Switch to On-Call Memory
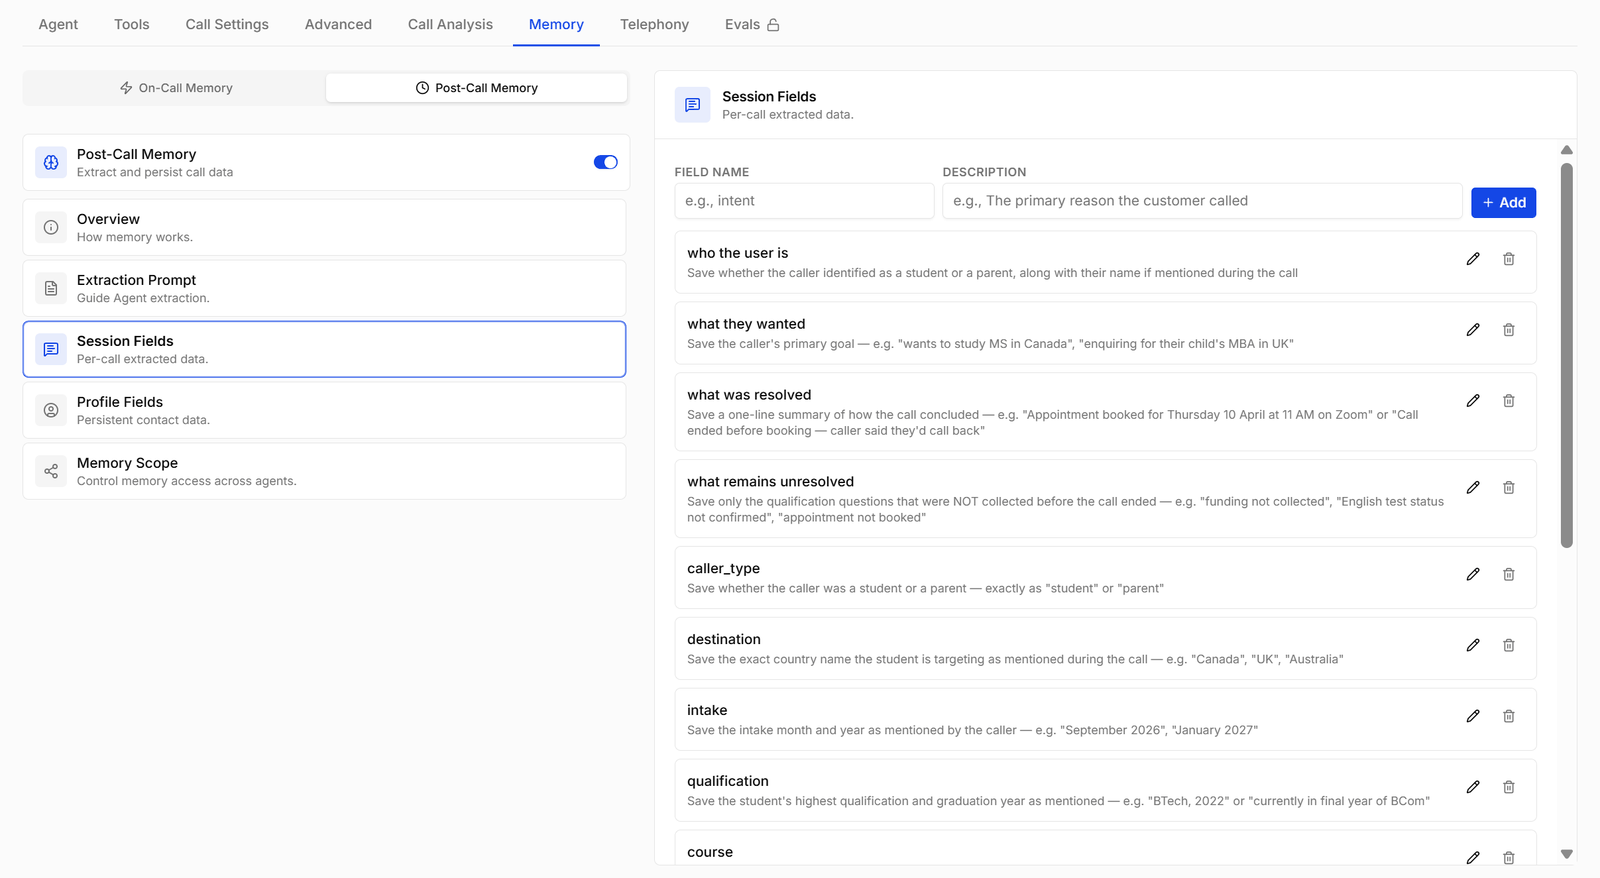This screenshot has width=1600, height=878. click(x=175, y=88)
